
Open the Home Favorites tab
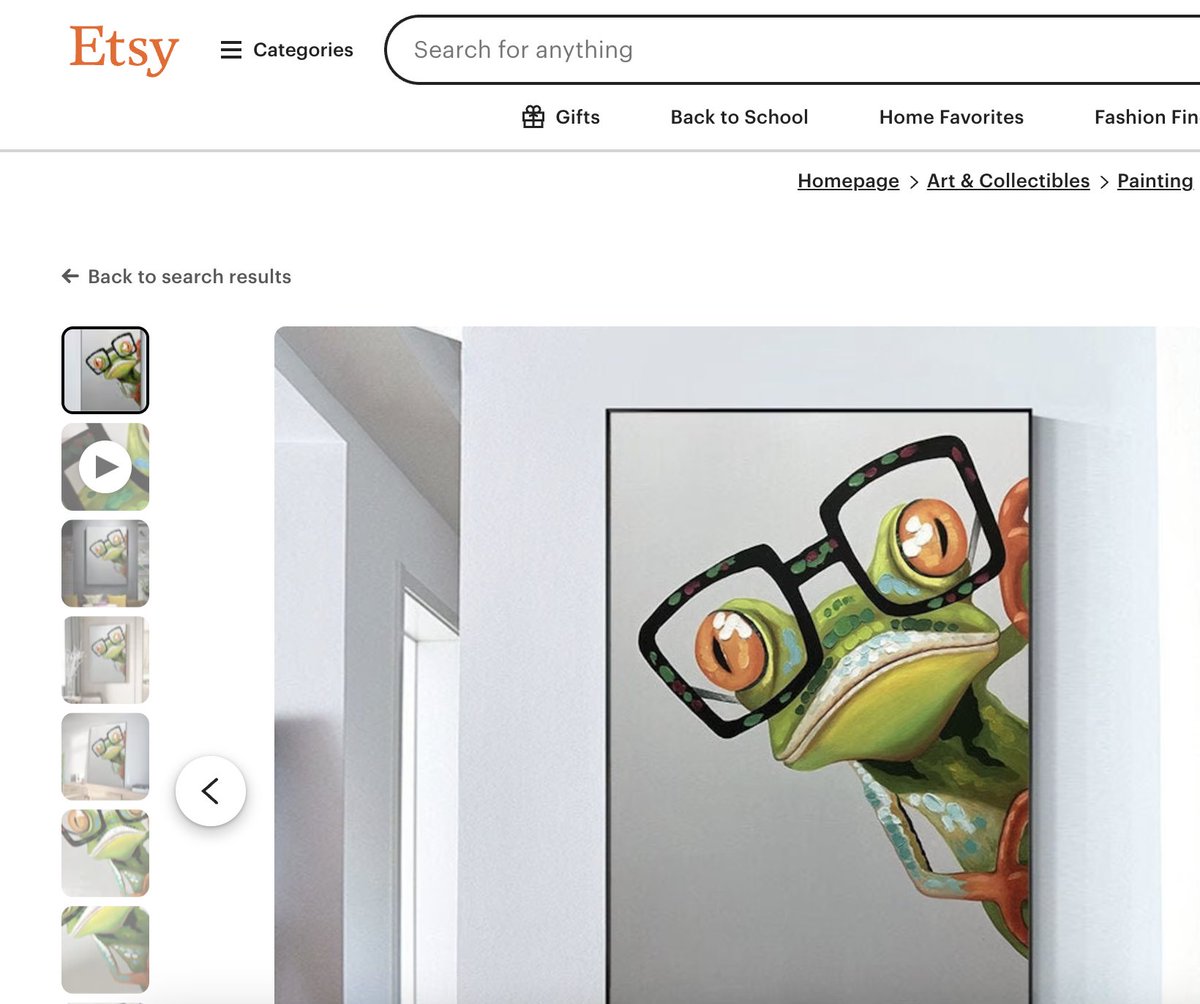951,117
